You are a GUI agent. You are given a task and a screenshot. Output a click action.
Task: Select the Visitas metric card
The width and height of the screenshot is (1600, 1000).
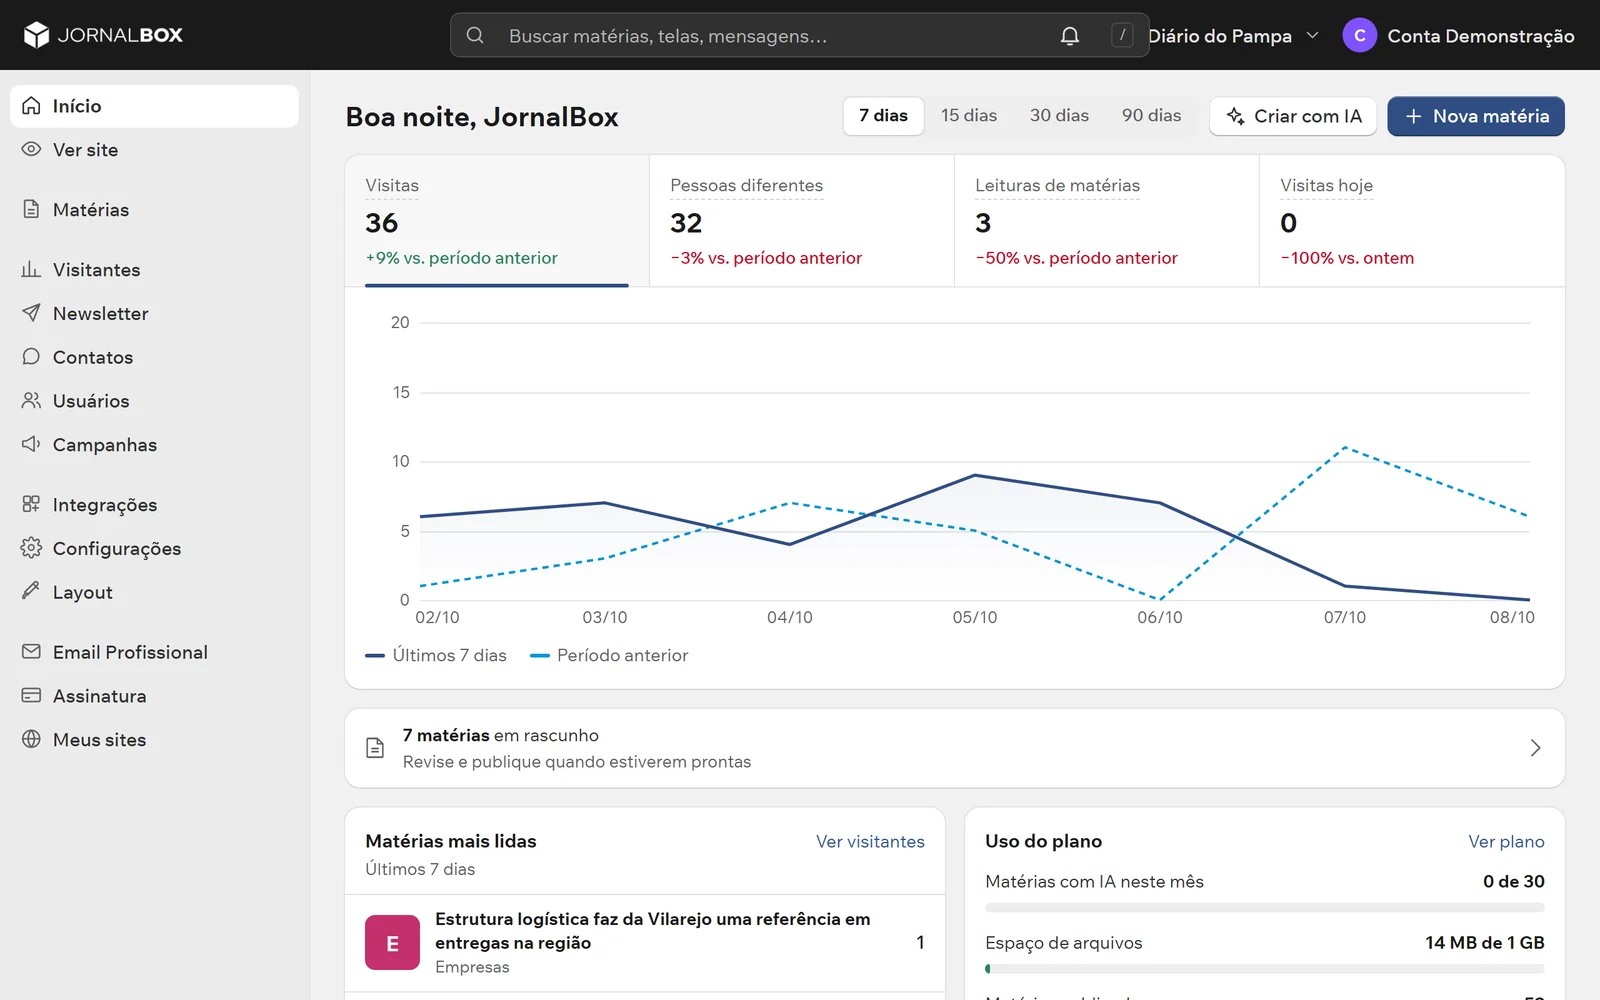[x=497, y=221]
